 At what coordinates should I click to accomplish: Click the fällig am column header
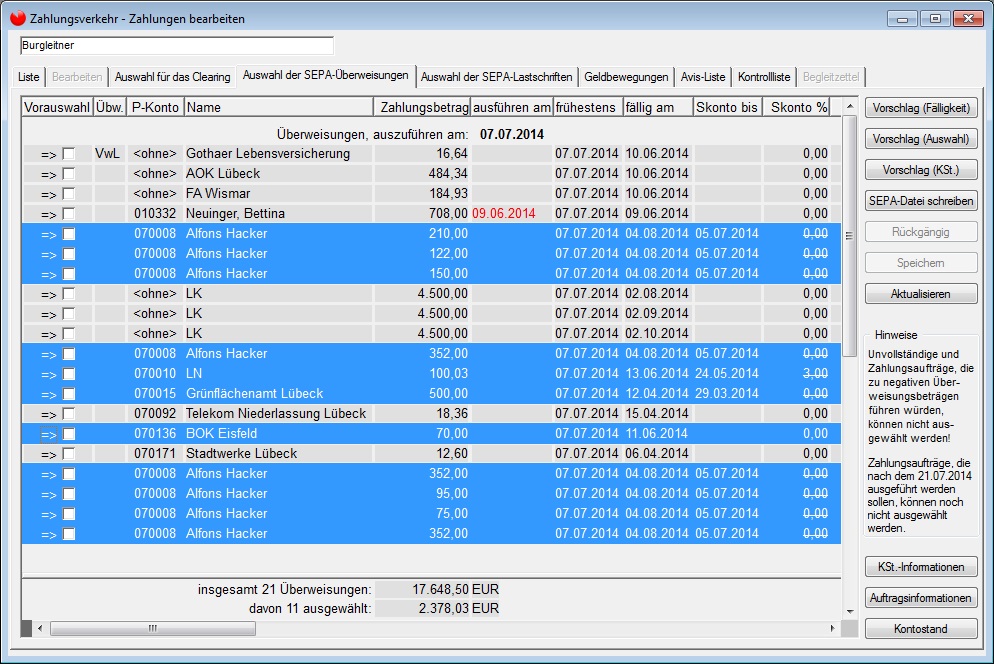[x=658, y=107]
